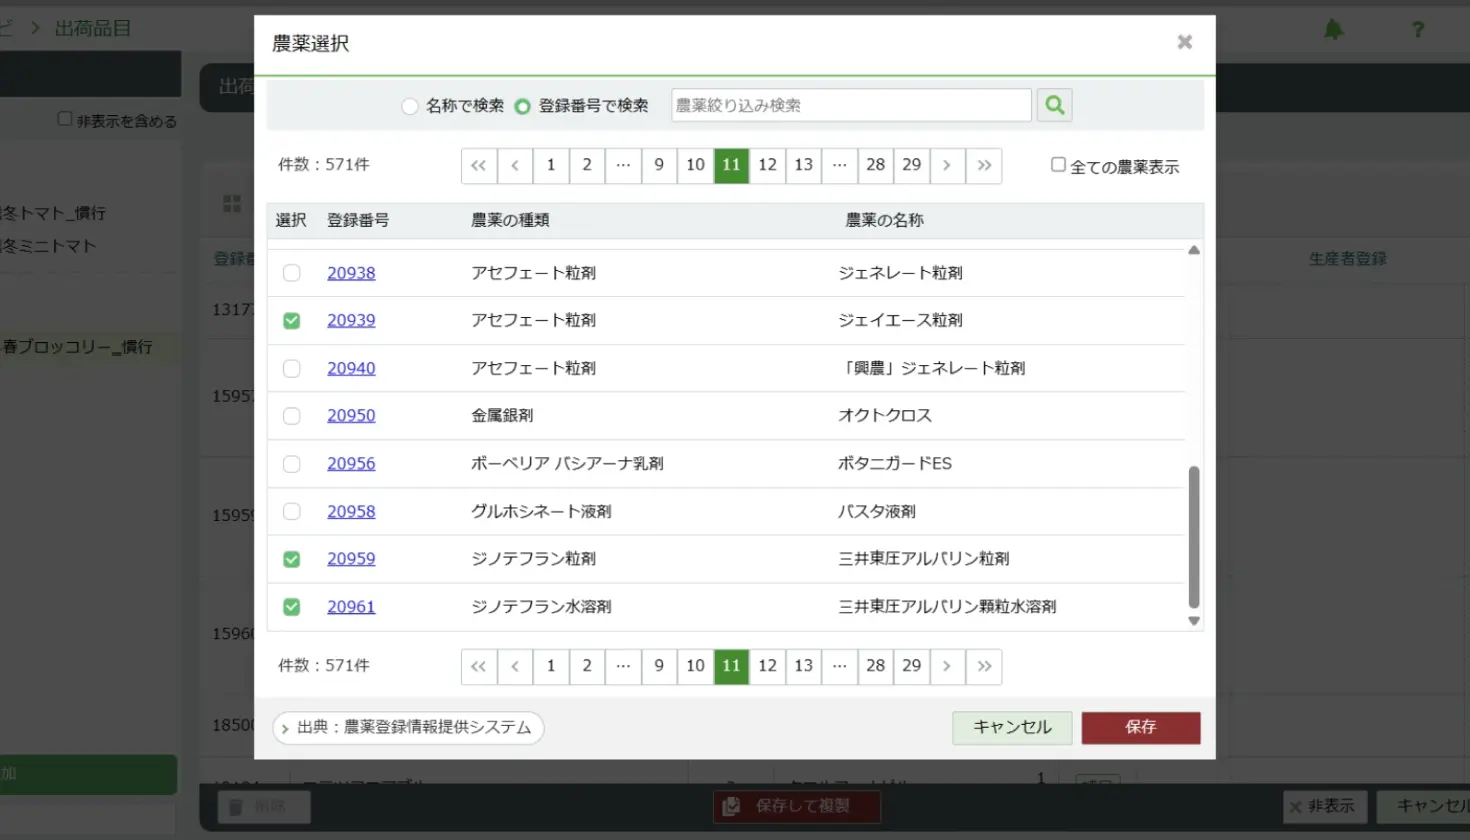
Task: Click the green search magnifier icon
Action: pos(1054,105)
